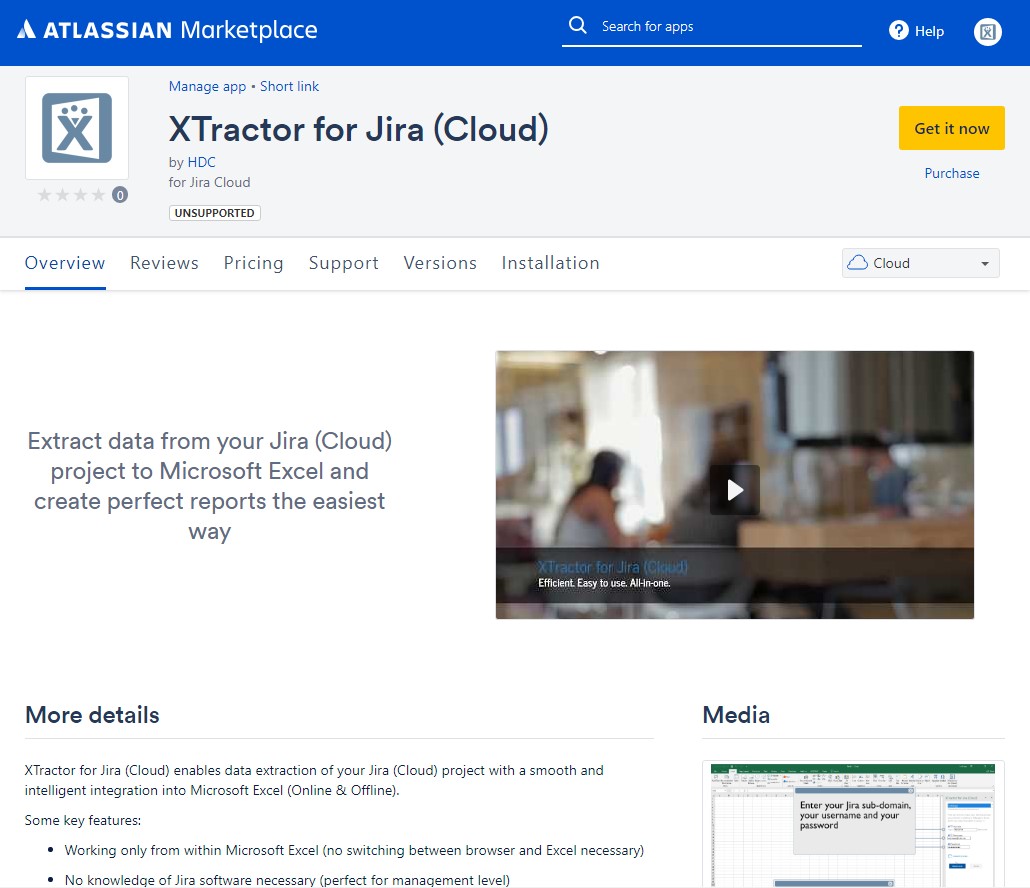Click the video preview thumbnail image
This screenshot has height=888, width=1030.
coord(734,485)
